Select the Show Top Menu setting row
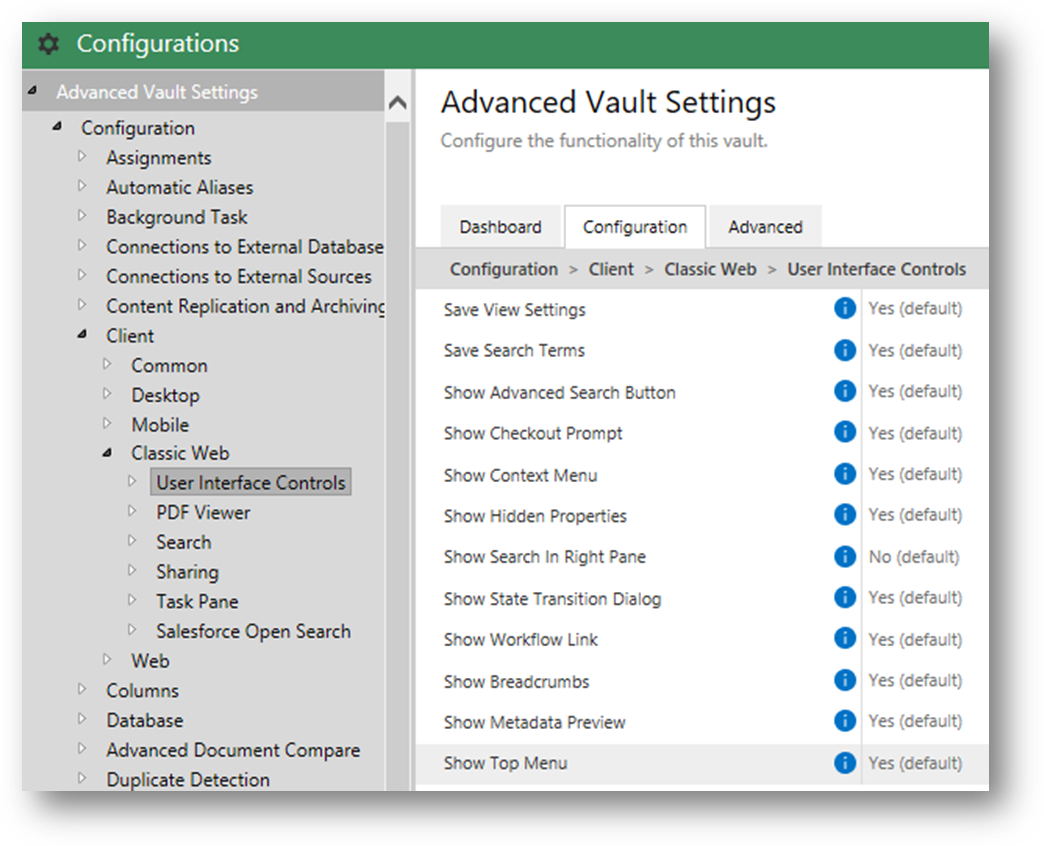The image size is (1044, 846). (x=702, y=763)
